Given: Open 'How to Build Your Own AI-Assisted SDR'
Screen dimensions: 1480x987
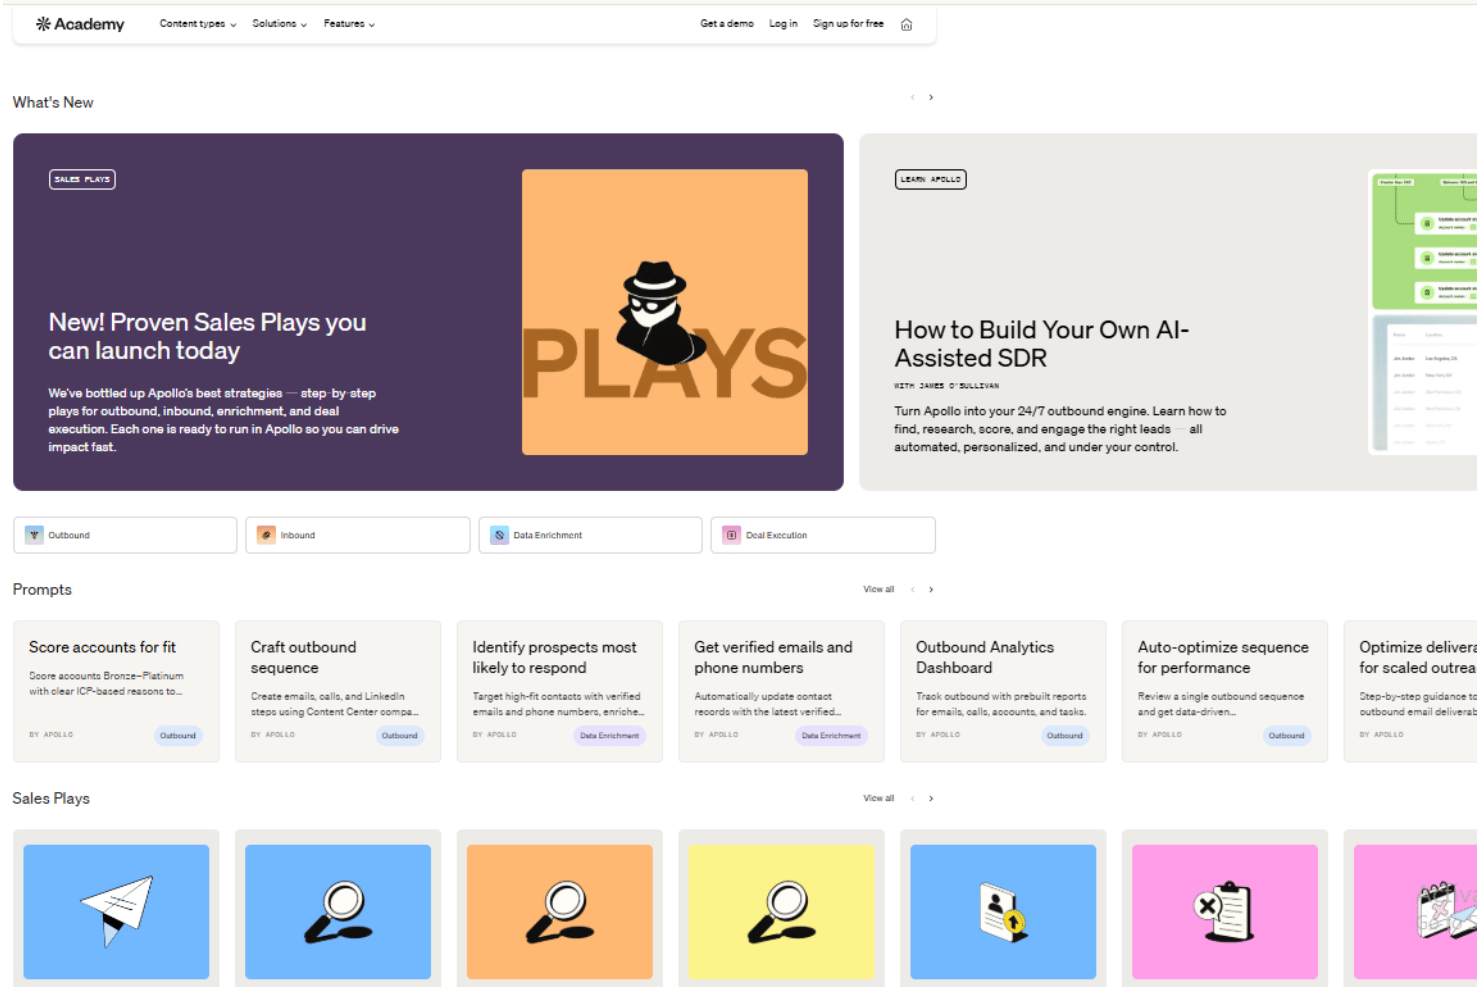Looking at the screenshot, I should [x=1042, y=344].
